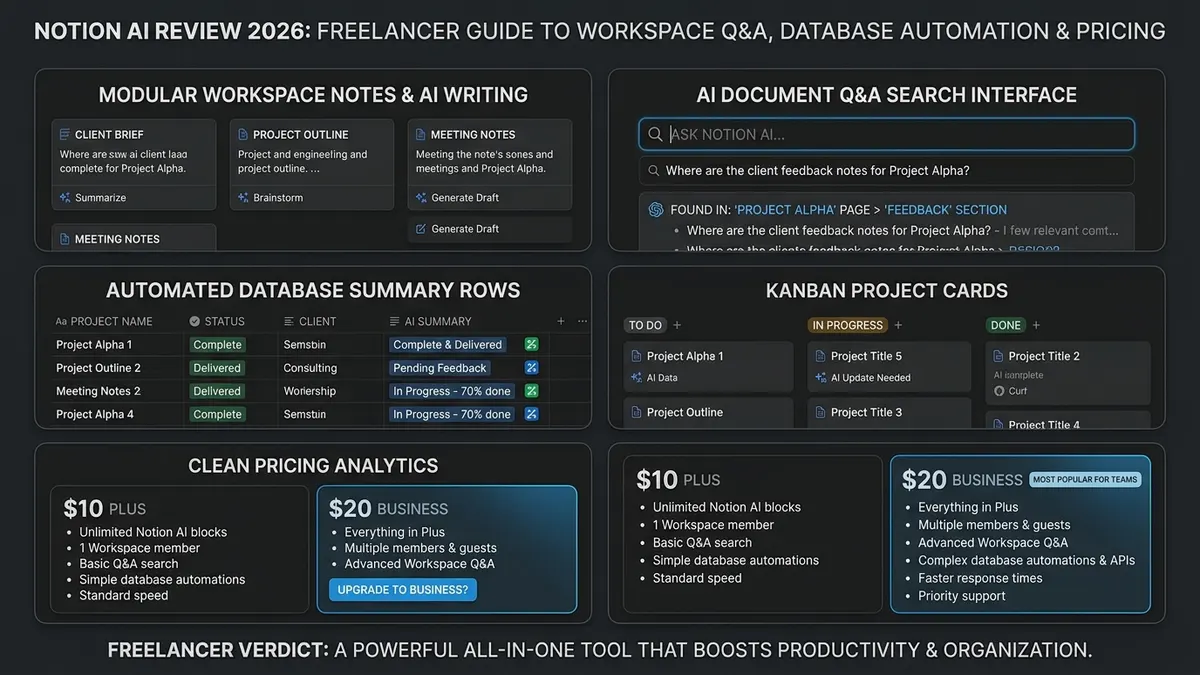Viewport: 1200px width, 675px height.
Task: Click the page icon on the Project Title 3 card
Action: [x=819, y=412]
